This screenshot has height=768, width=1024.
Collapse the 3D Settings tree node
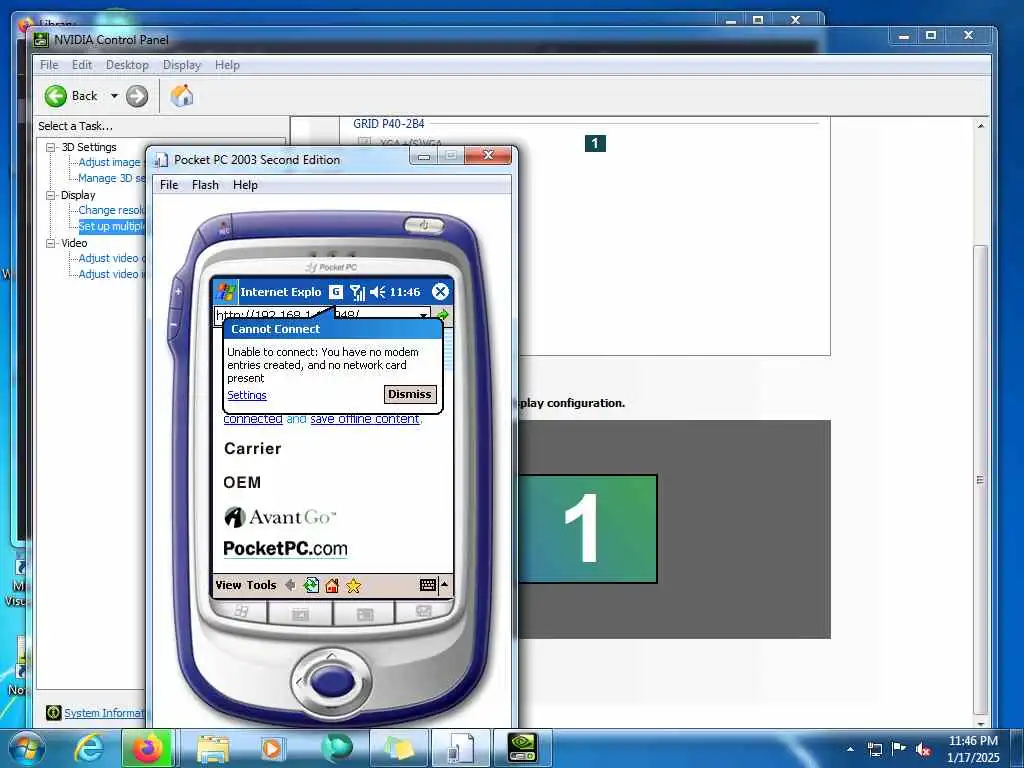pos(50,148)
